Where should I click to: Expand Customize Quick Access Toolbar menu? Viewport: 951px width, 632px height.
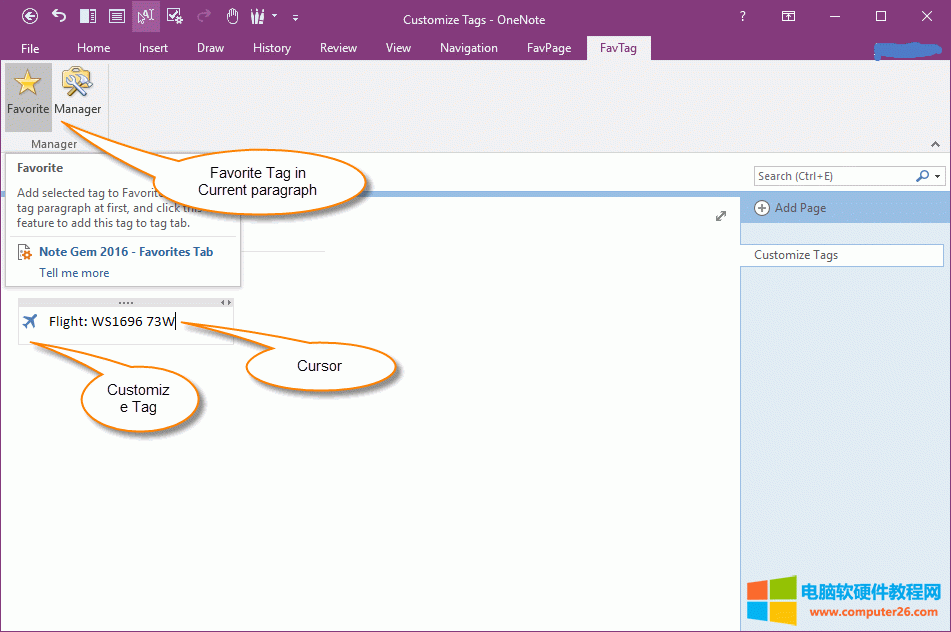[295, 17]
